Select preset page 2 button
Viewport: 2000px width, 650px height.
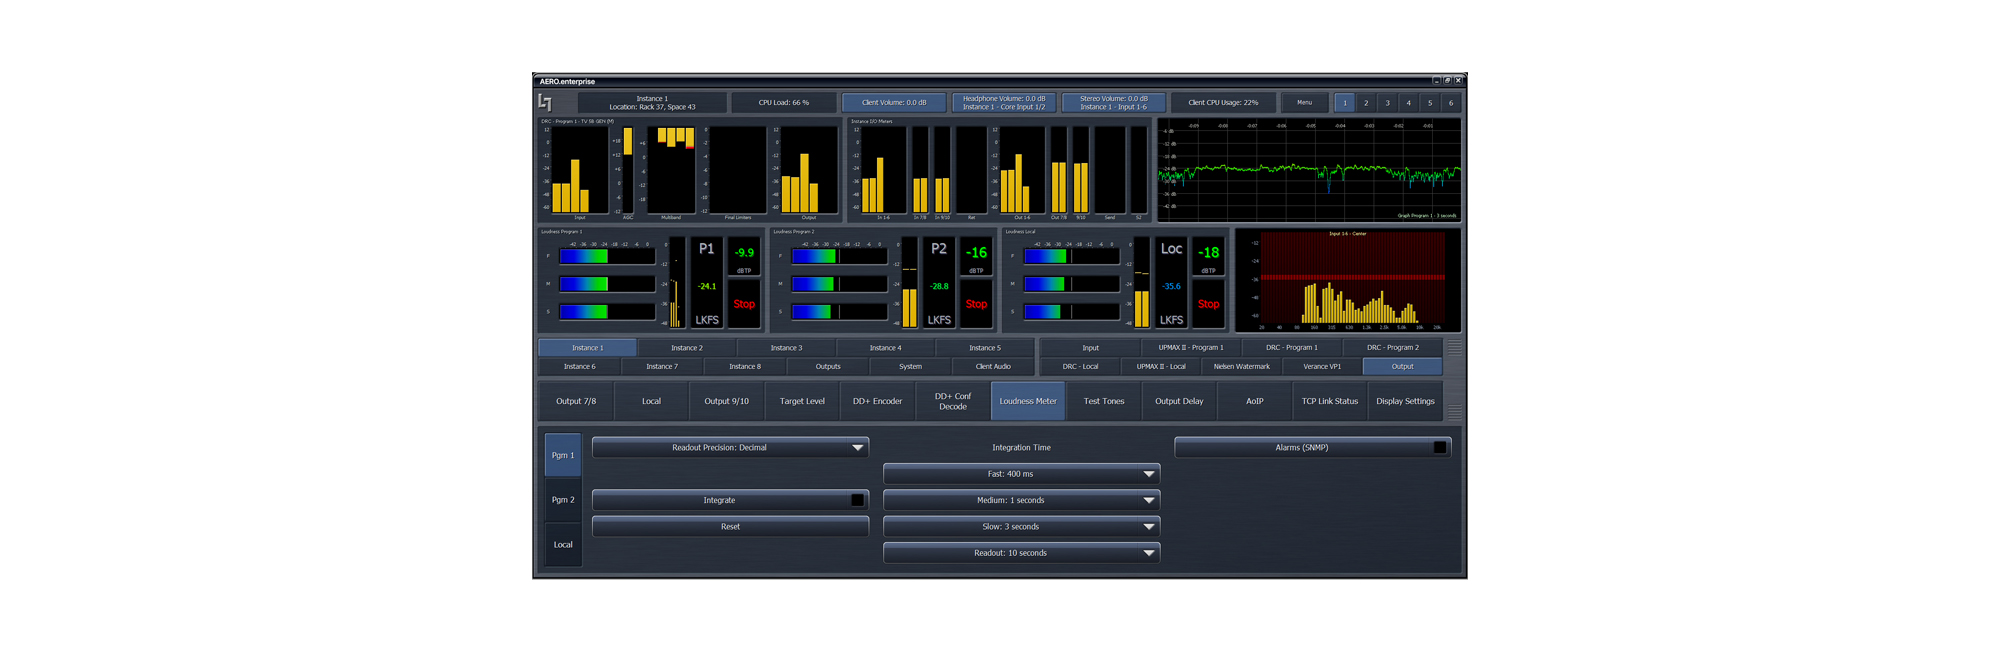coord(1366,102)
